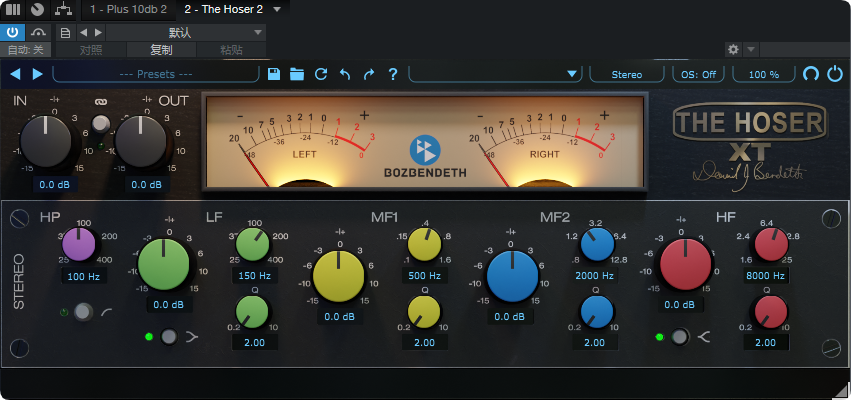Open the gear settings icon

point(733,50)
